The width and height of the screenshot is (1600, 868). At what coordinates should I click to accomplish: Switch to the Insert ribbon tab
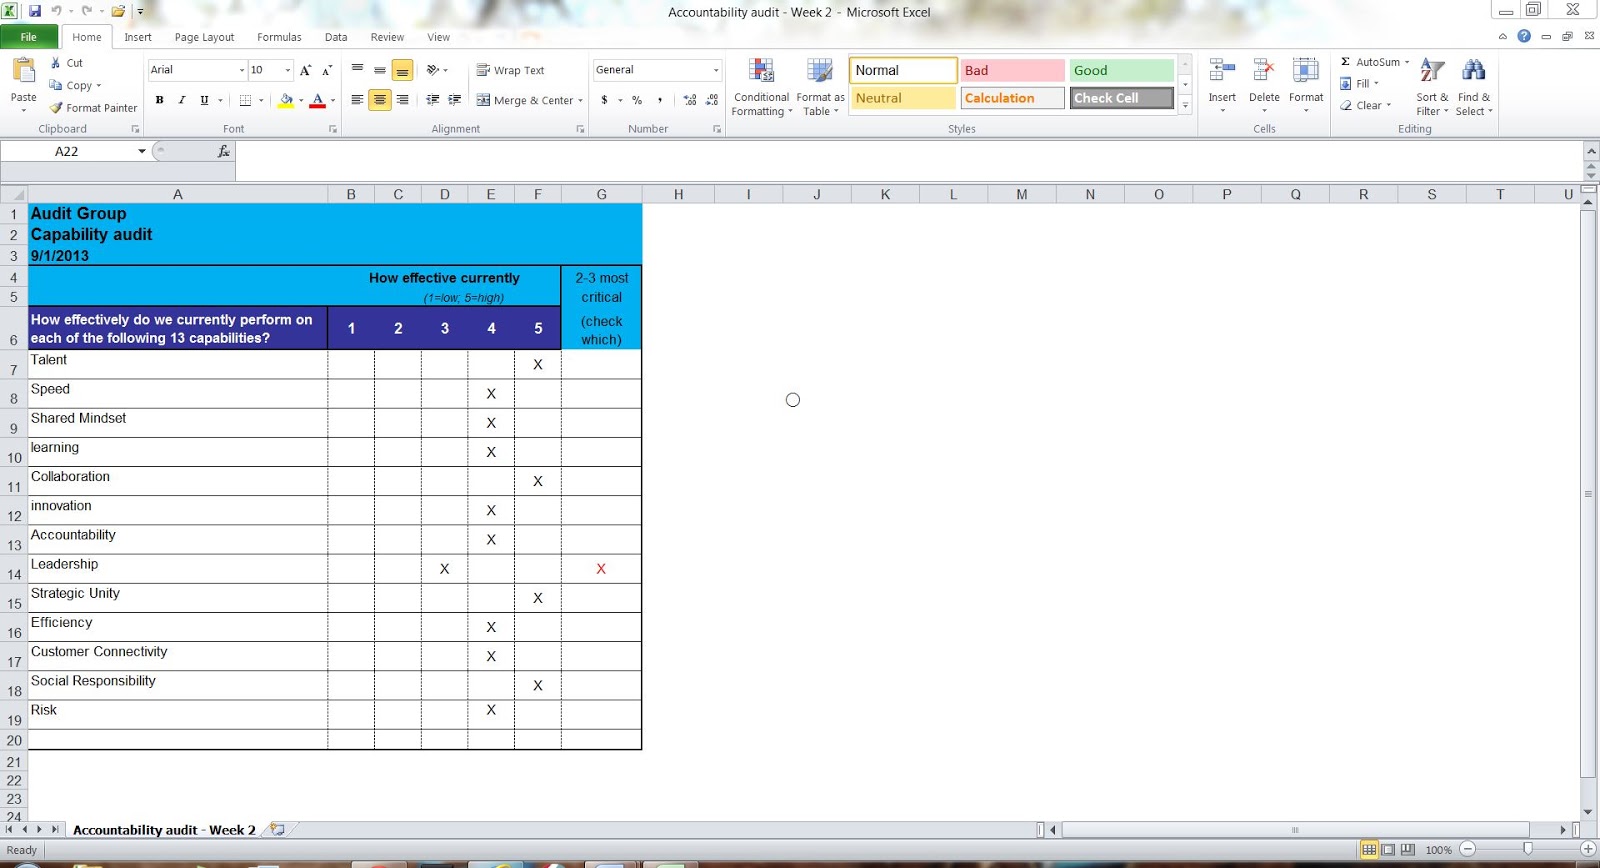pos(138,37)
